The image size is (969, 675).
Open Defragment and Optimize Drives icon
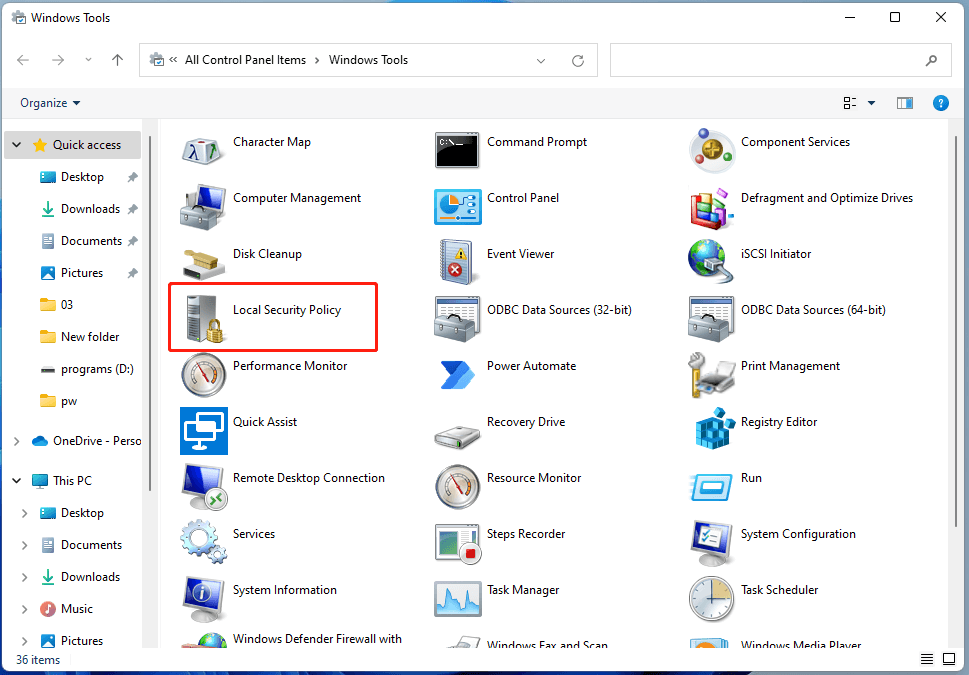point(711,208)
